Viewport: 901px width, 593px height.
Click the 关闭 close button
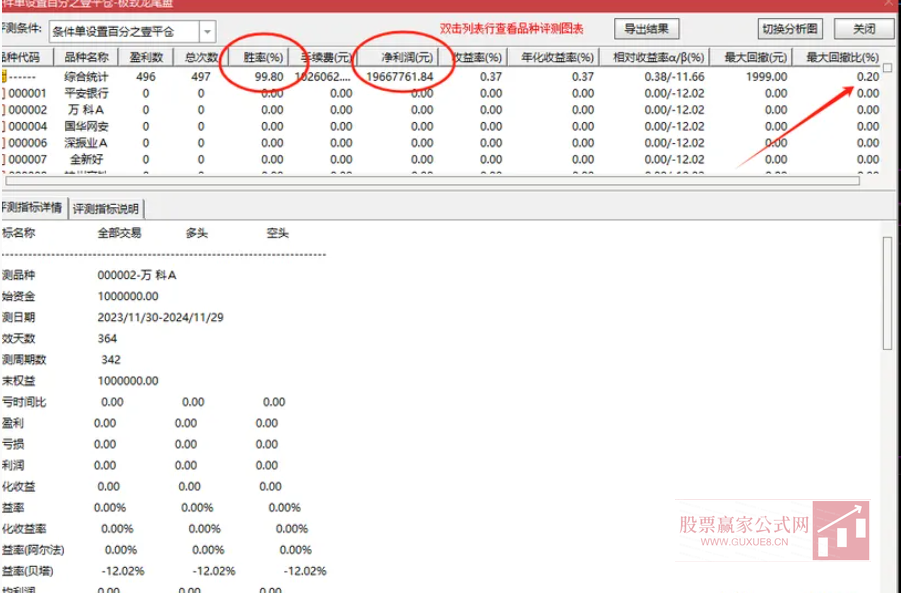coord(862,29)
